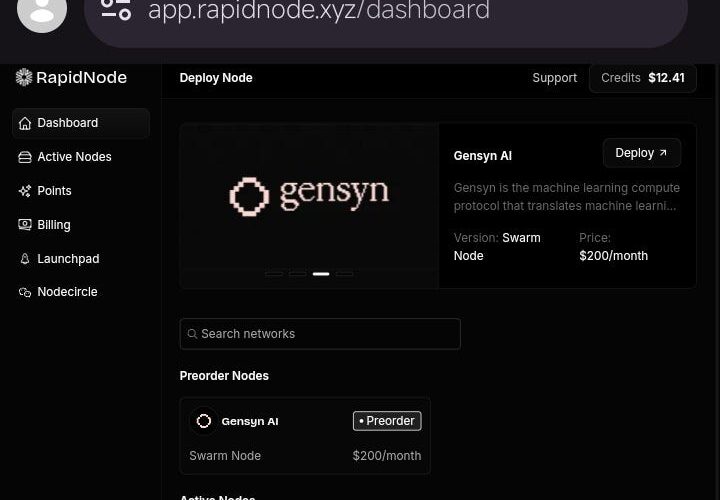Click the 'Preorder Nodes' section heading
This screenshot has width=720, height=500.
[x=224, y=376]
